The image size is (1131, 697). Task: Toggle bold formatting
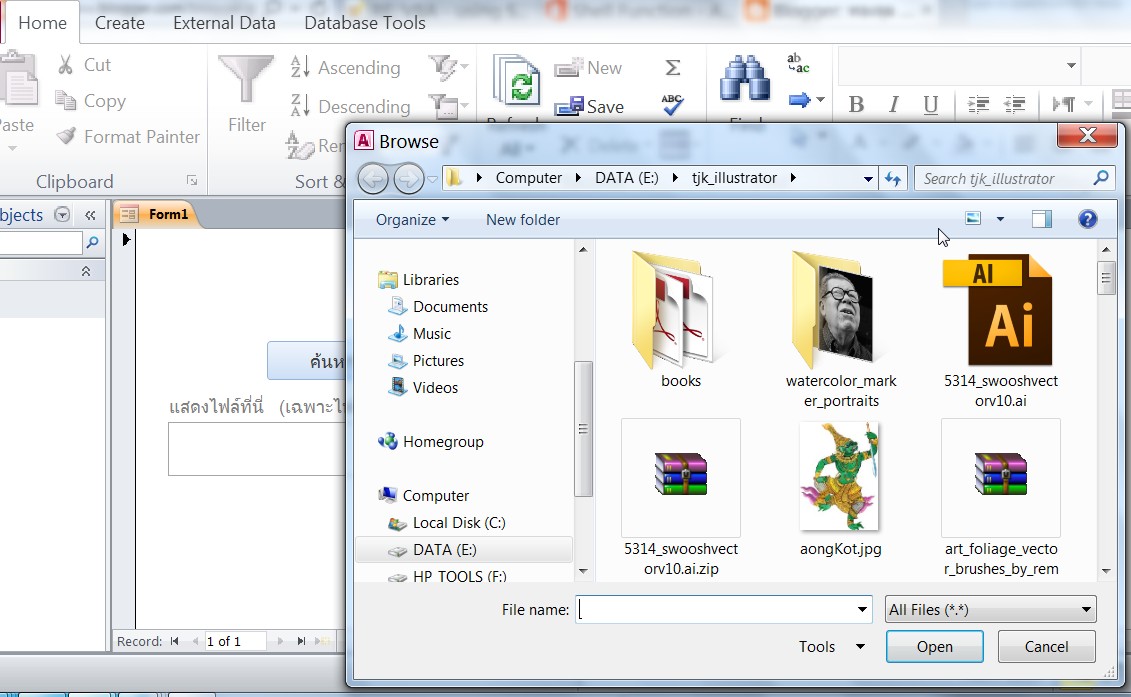[x=855, y=104]
